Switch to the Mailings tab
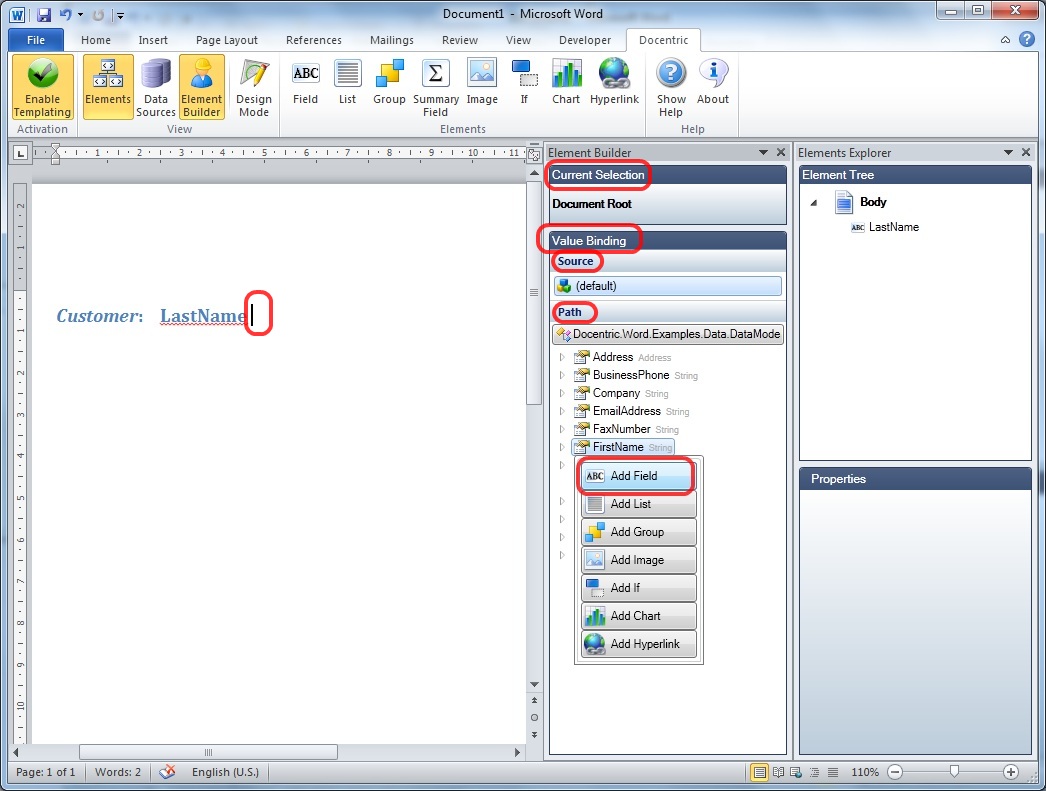Screen dimensions: 1046x791 coord(392,40)
